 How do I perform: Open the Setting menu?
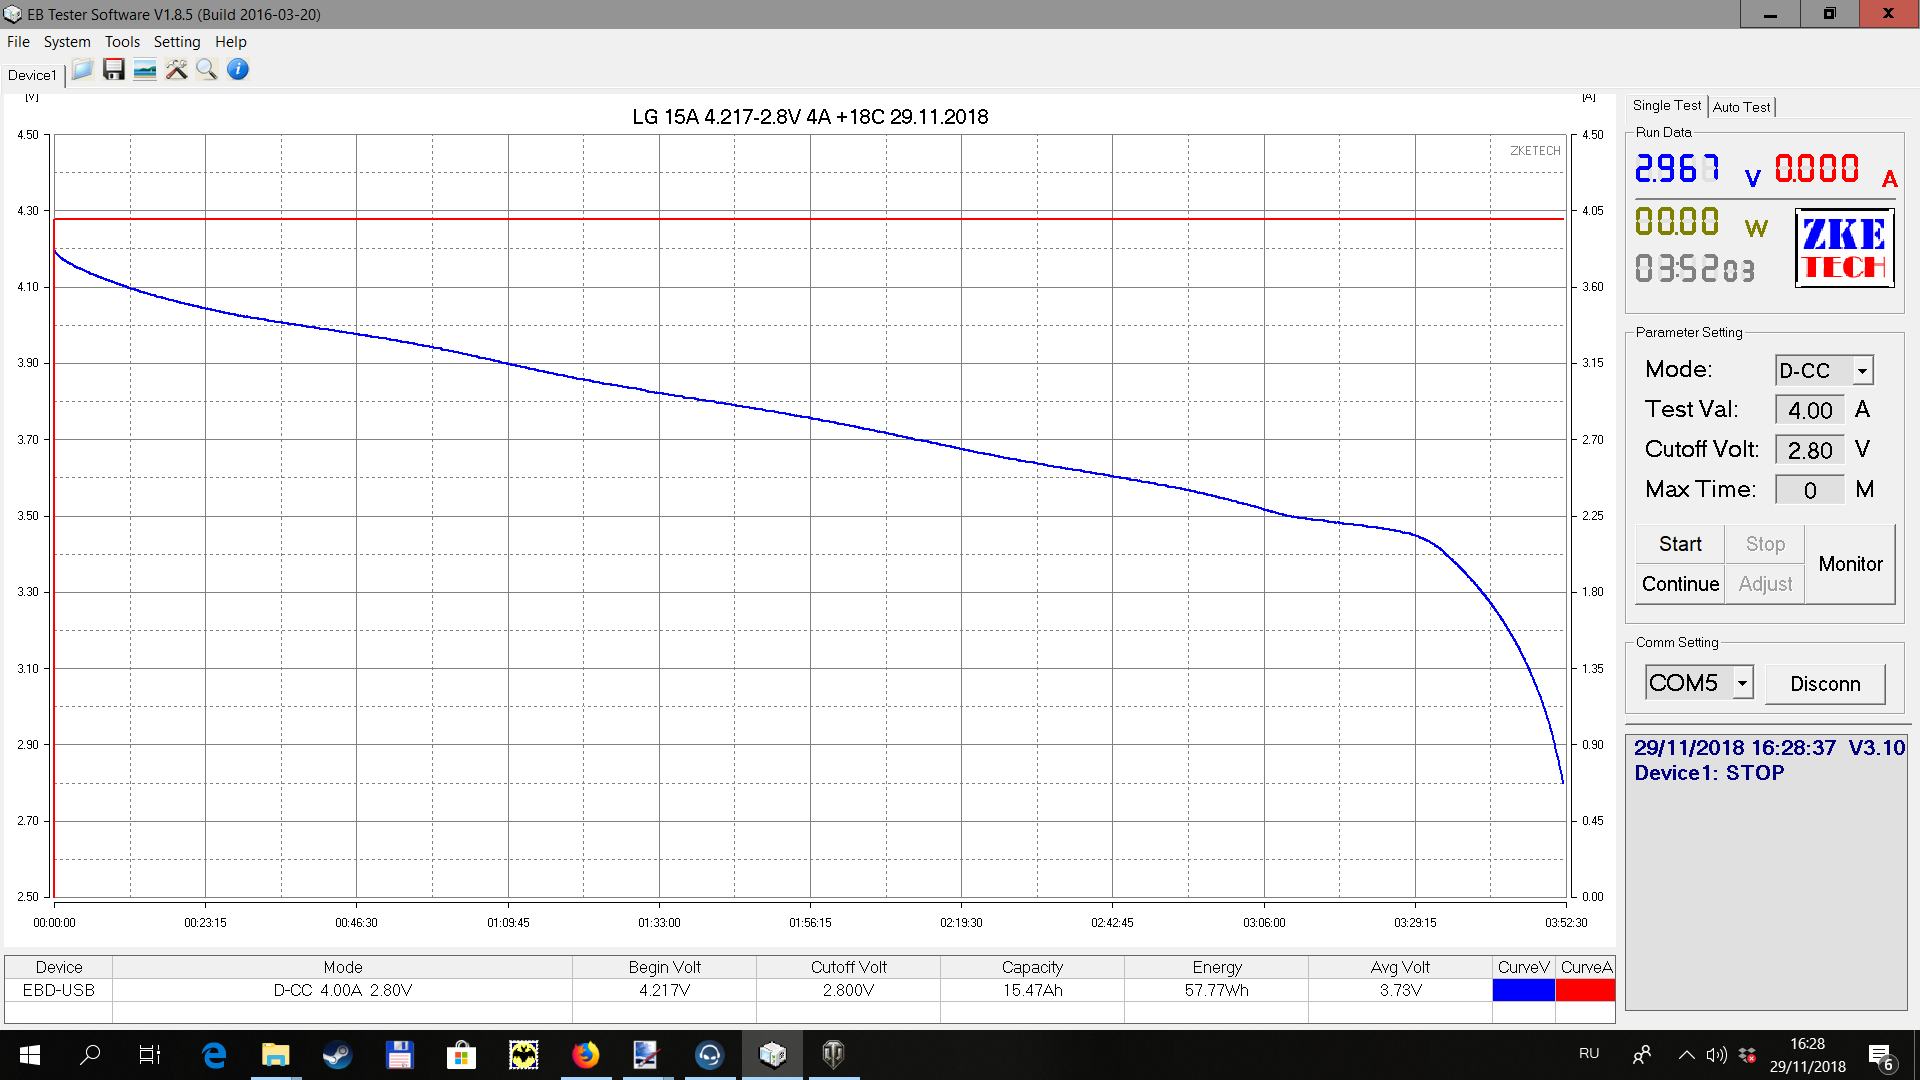point(177,42)
